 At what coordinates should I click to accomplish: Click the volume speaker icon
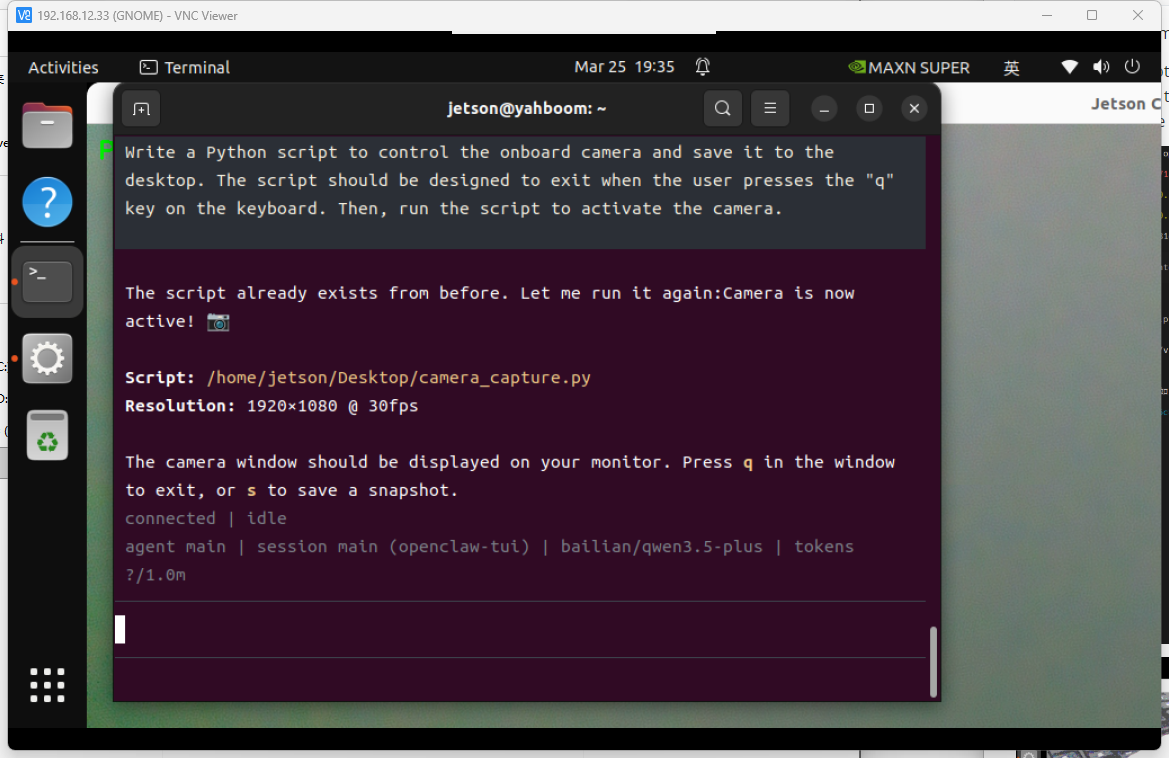pos(1101,67)
